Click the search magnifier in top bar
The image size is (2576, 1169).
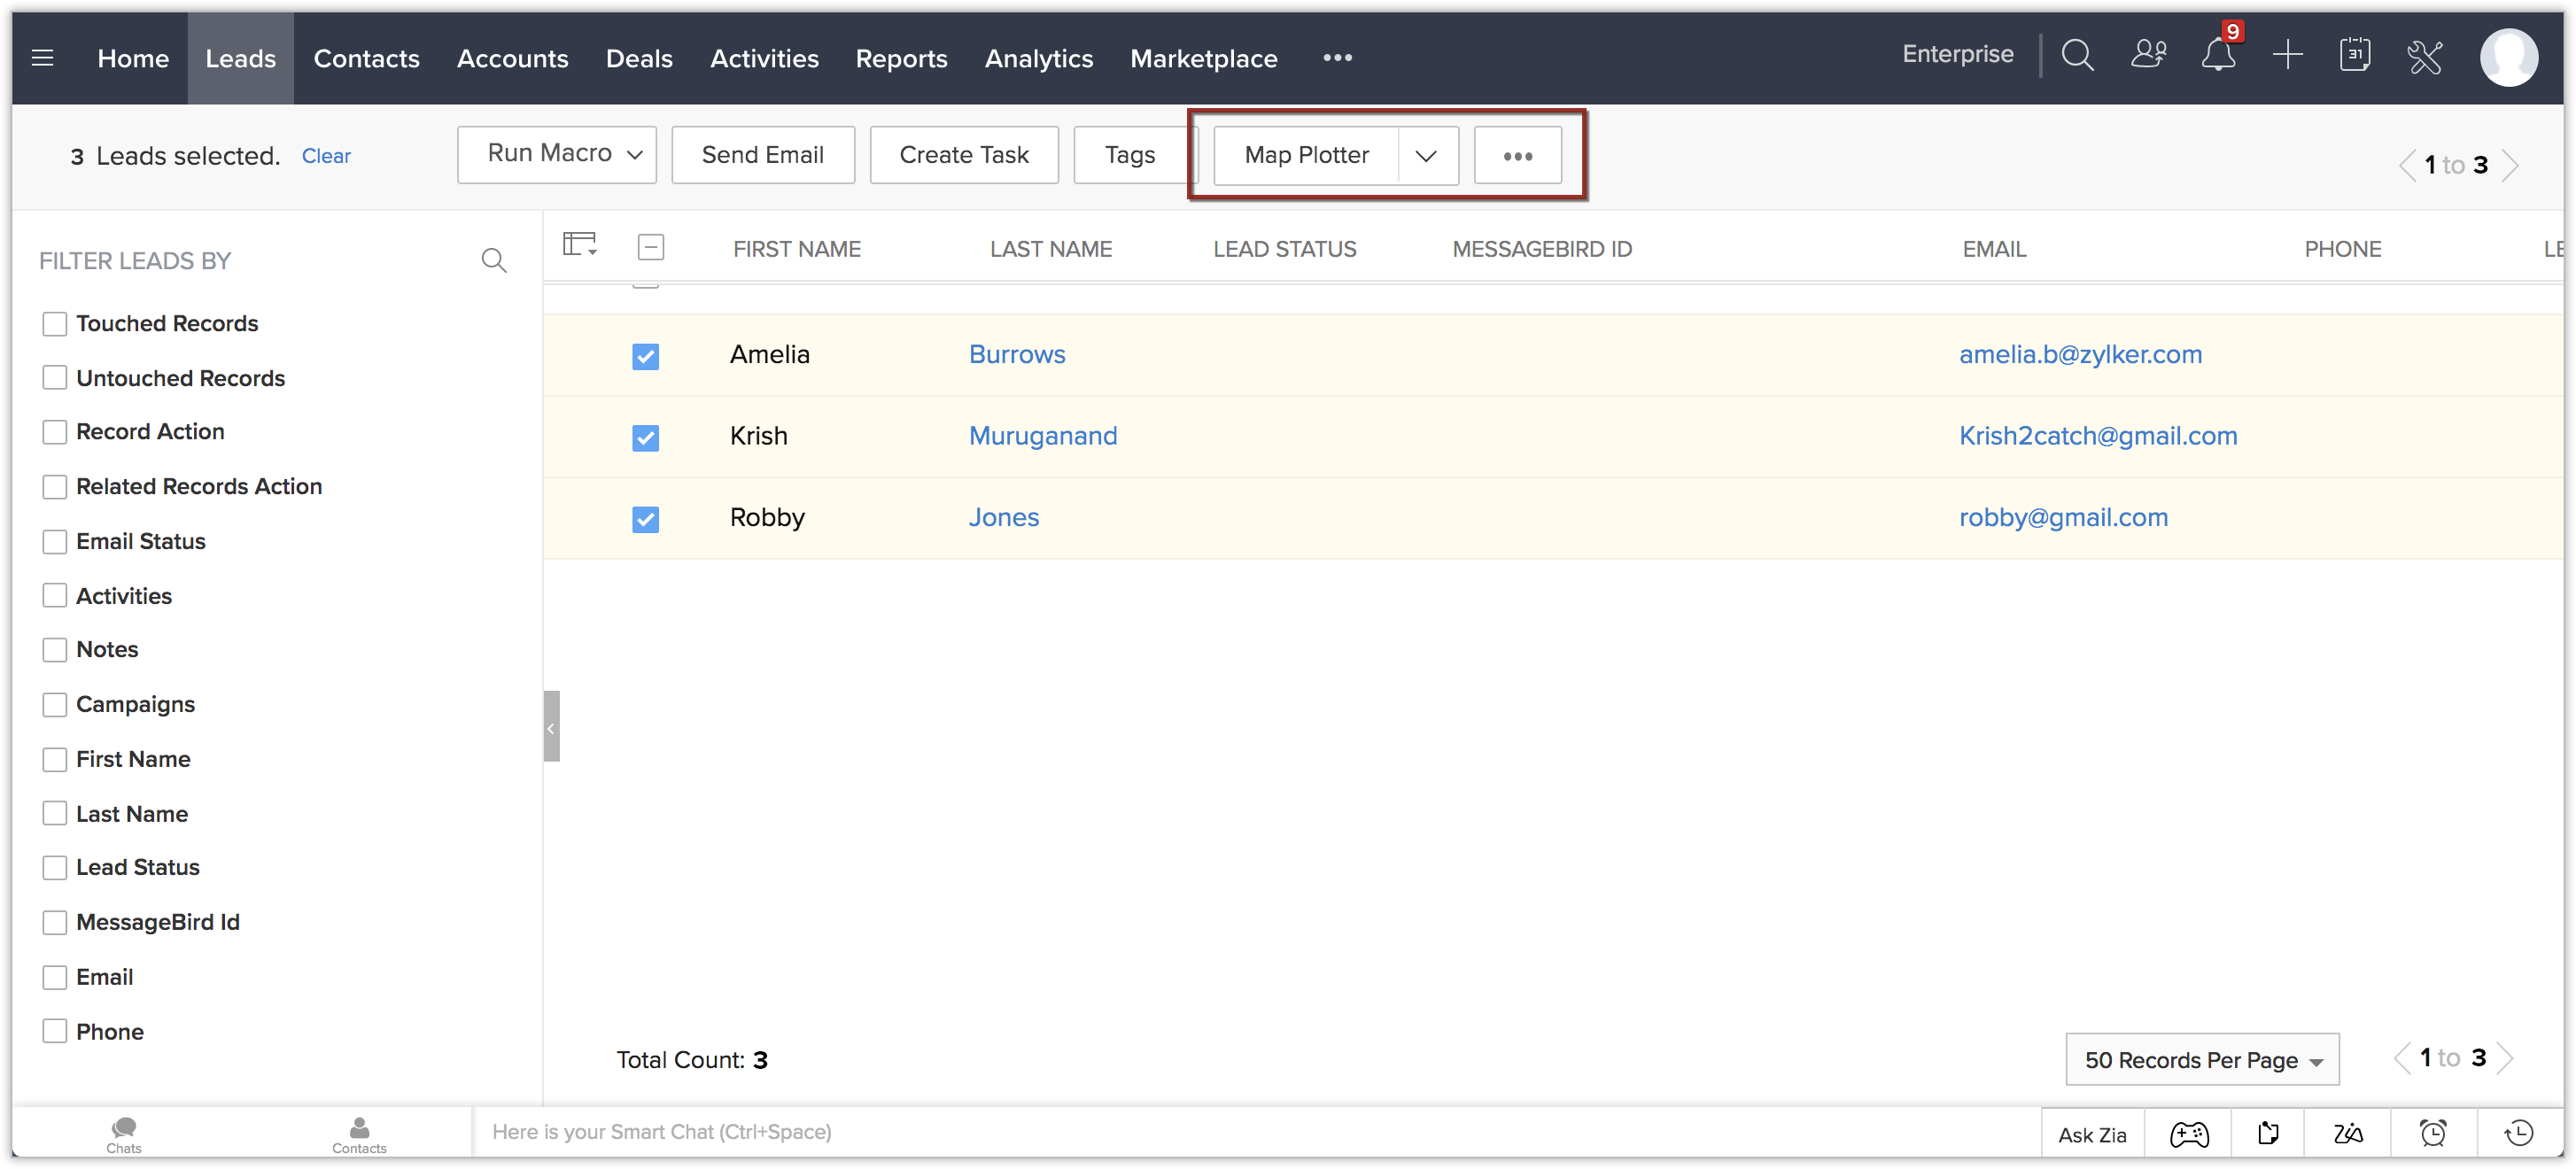[2077, 56]
